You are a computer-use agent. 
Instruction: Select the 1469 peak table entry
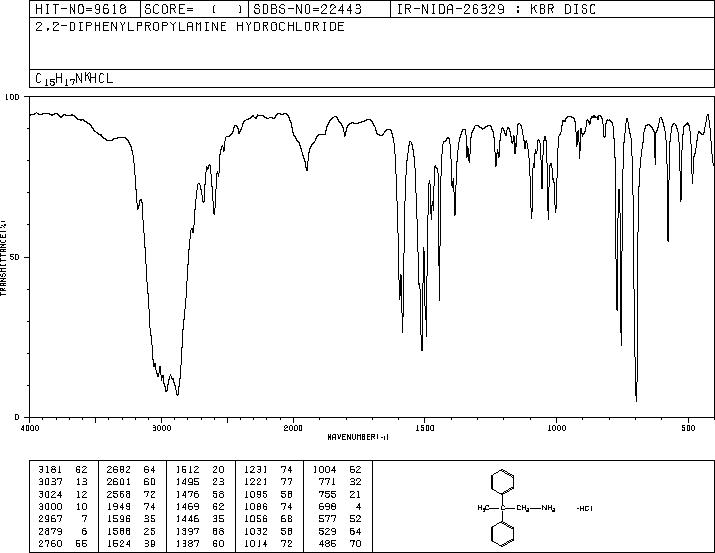[200, 506]
